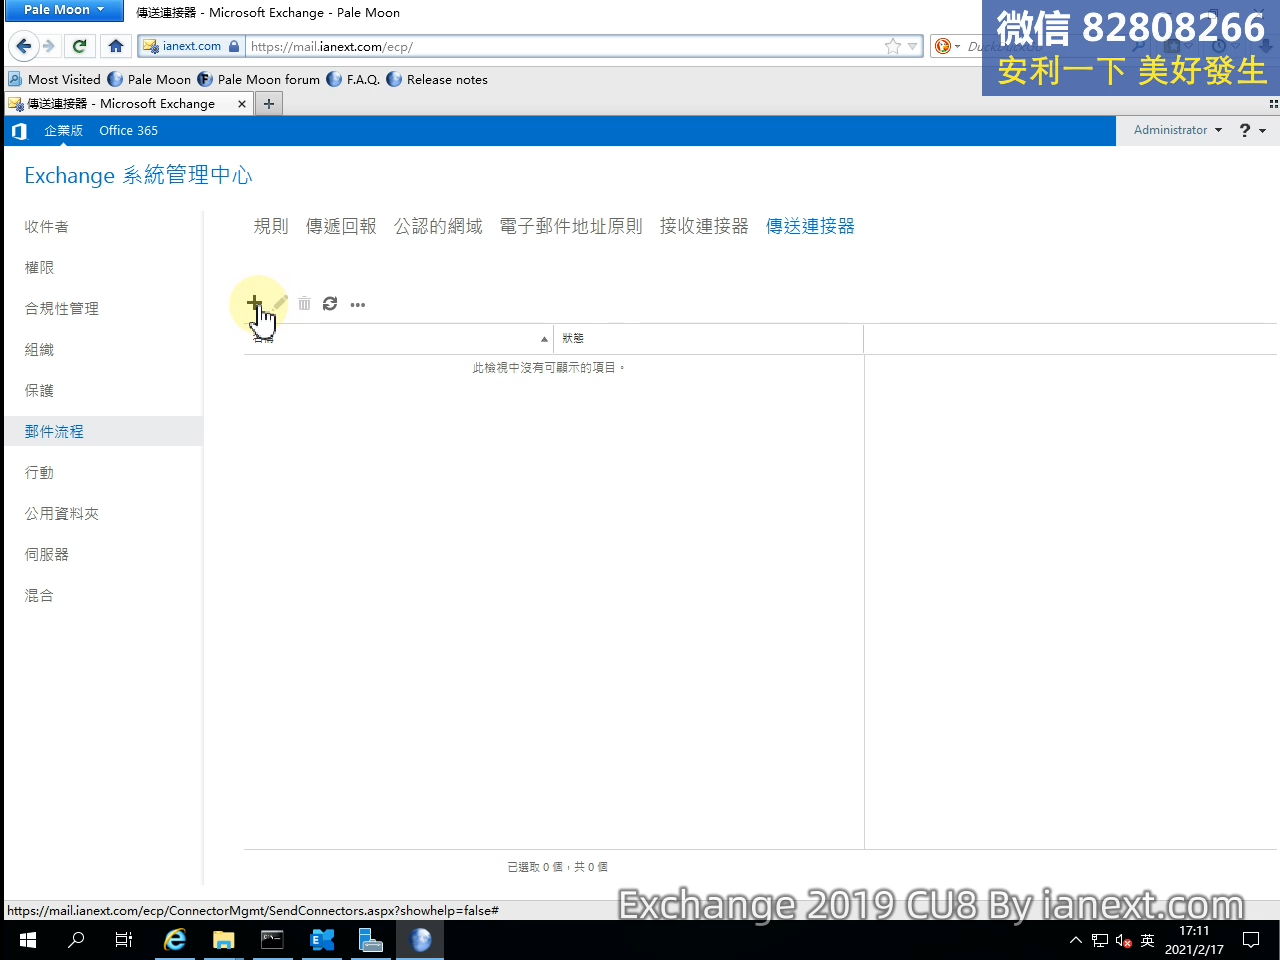Screen dimensions: 1280x960
Task: Open URL bar history dropdown arrow
Action: click(x=912, y=46)
